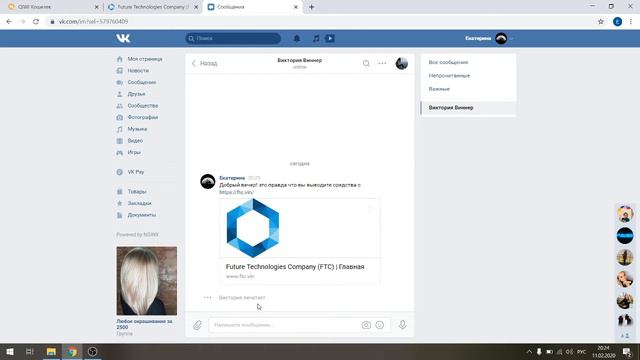The width and height of the screenshot is (640, 360).
Task: Select Виктория Виннер conversation tab
Action: pos(468,108)
